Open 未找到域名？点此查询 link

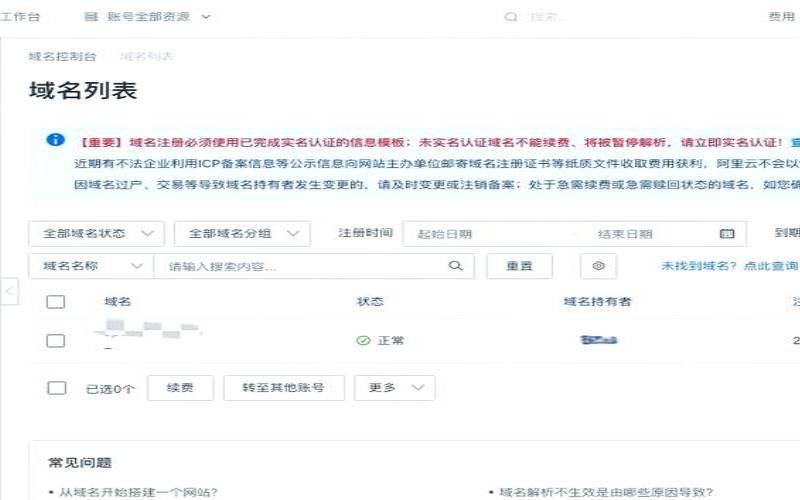(730, 266)
